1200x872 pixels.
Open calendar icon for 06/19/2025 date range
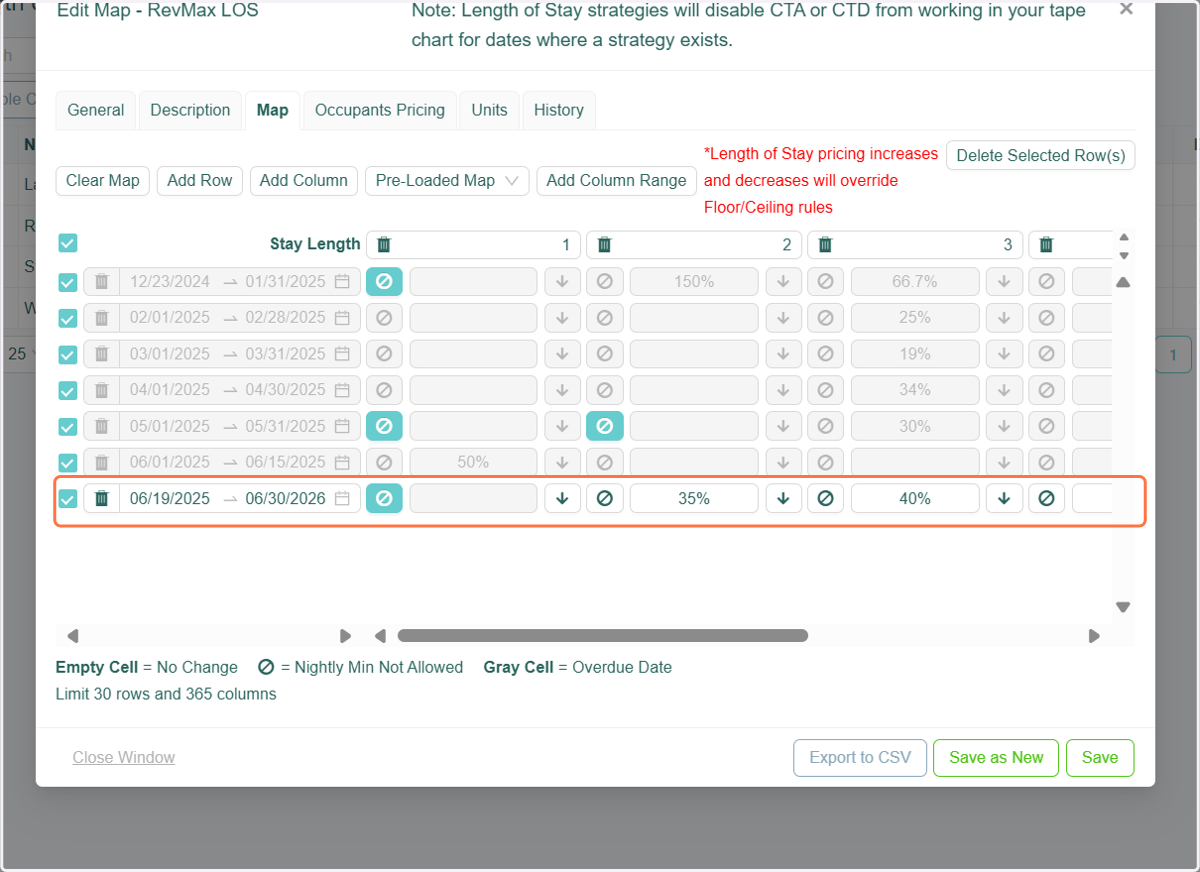coord(342,498)
